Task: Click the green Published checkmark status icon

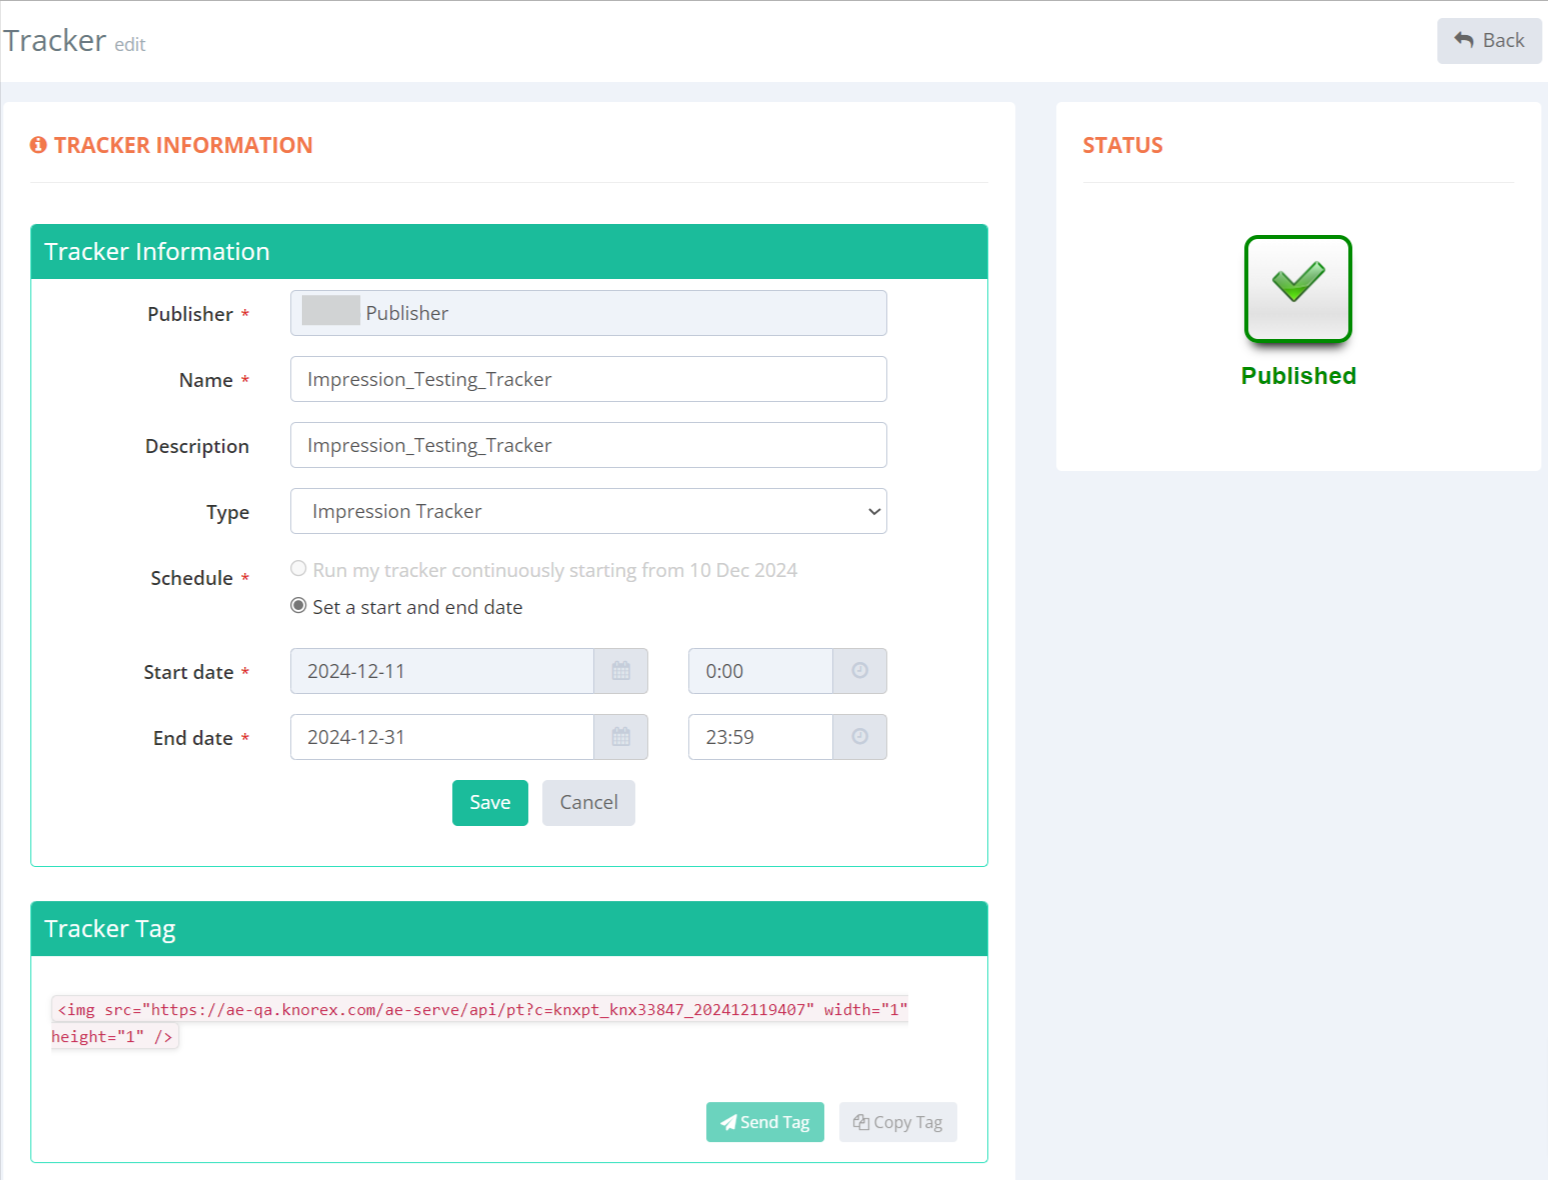Action: 1297,289
